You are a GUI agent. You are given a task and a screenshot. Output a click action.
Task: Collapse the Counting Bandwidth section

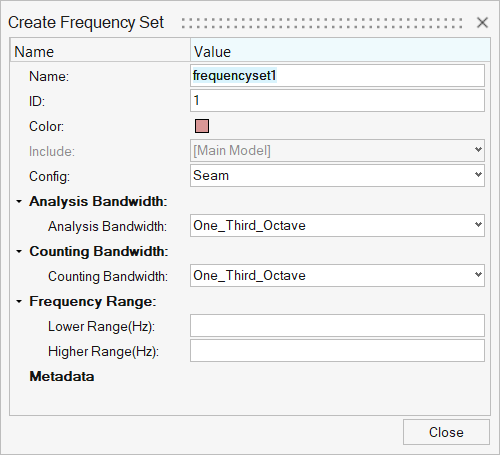coord(19,251)
